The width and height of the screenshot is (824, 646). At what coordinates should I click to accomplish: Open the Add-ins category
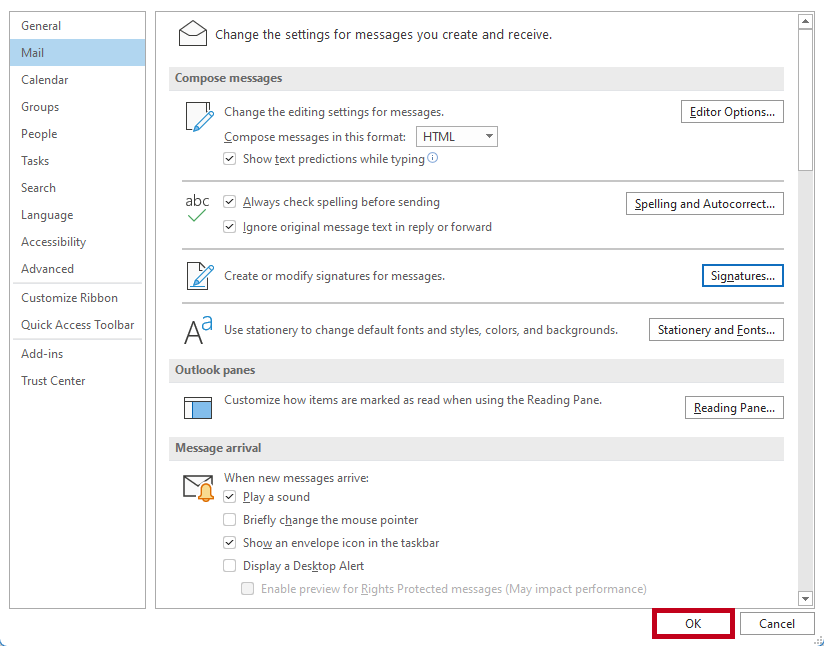[x=77, y=354]
